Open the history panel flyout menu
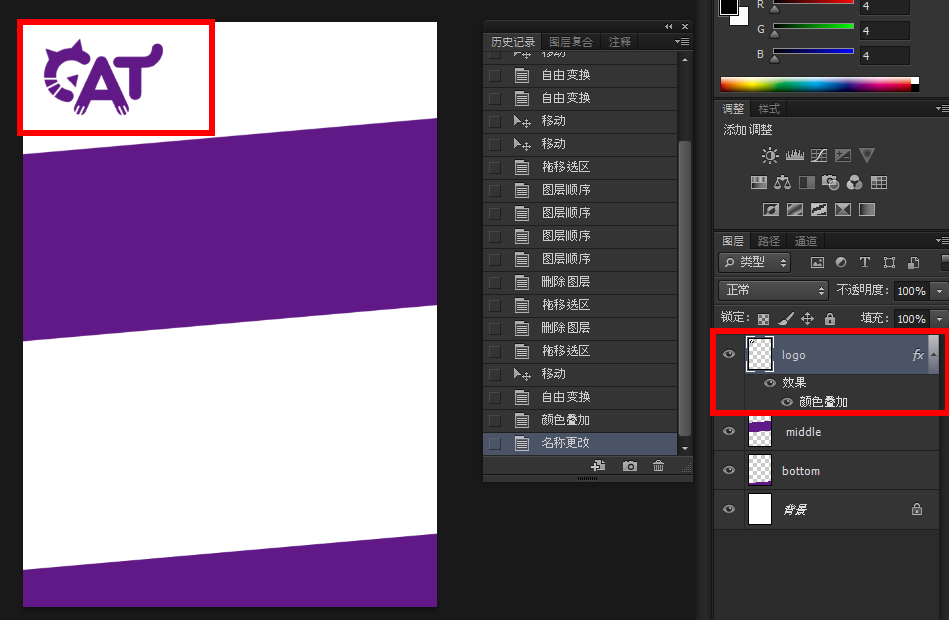The width and height of the screenshot is (949, 620). 682,42
